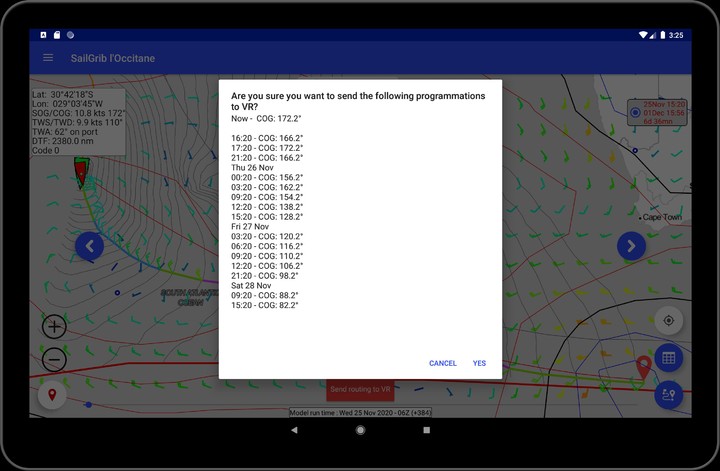Click the DTF 2380.0 nm readout

(62, 141)
